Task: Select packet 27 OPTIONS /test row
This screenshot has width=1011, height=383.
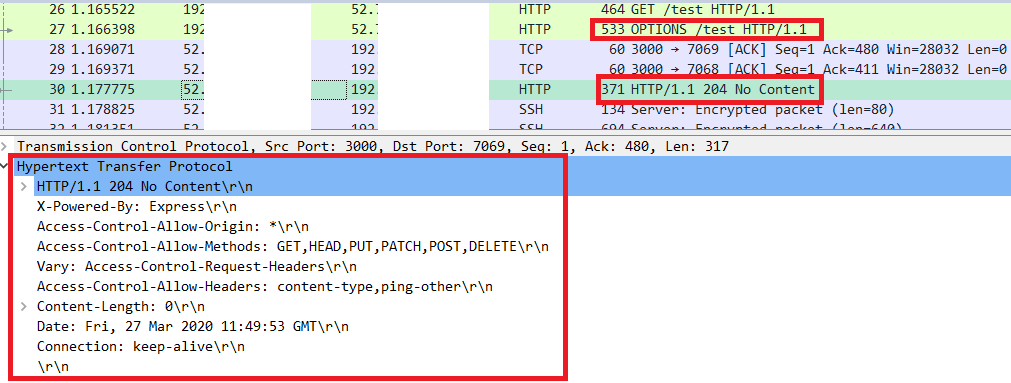Action: coord(506,30)
